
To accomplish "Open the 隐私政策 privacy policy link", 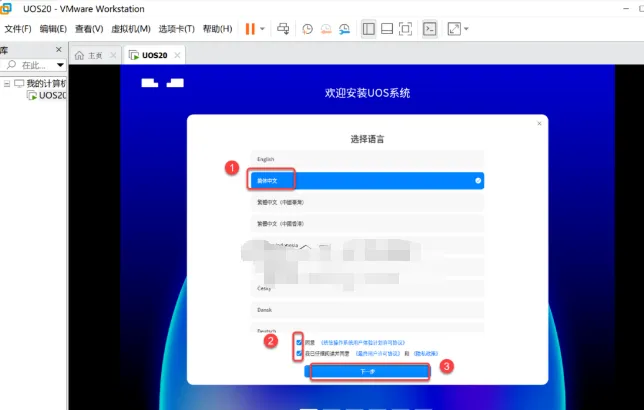I will (426, 353).
